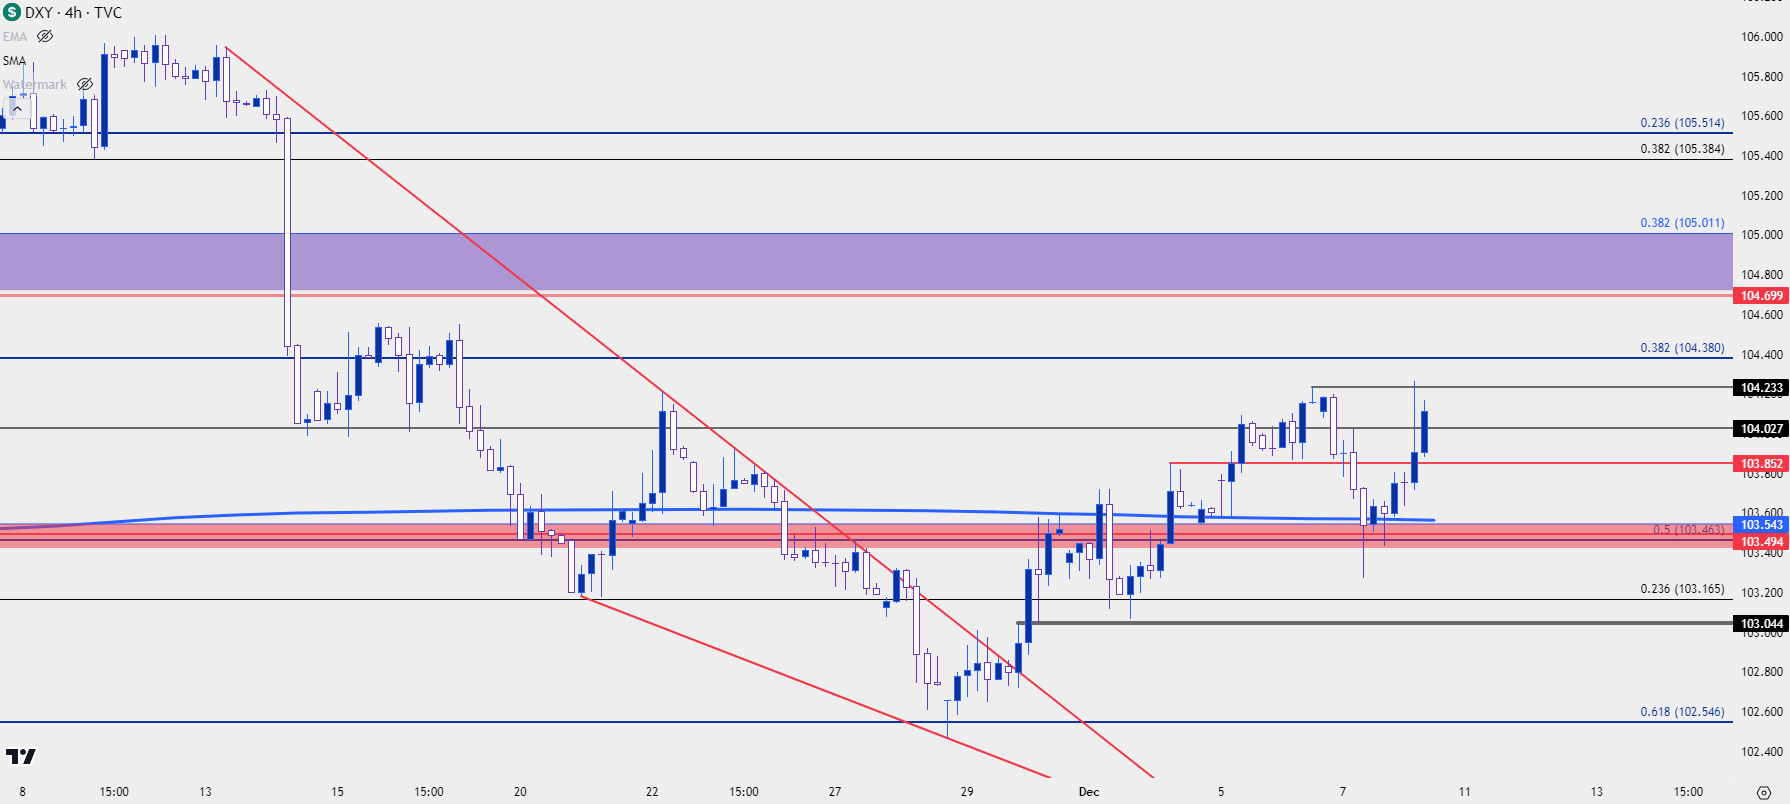Toggle EMA indicator visibility eye icon
The width and height of the screenshot is (1790, 804).
[x=45, y=36]
